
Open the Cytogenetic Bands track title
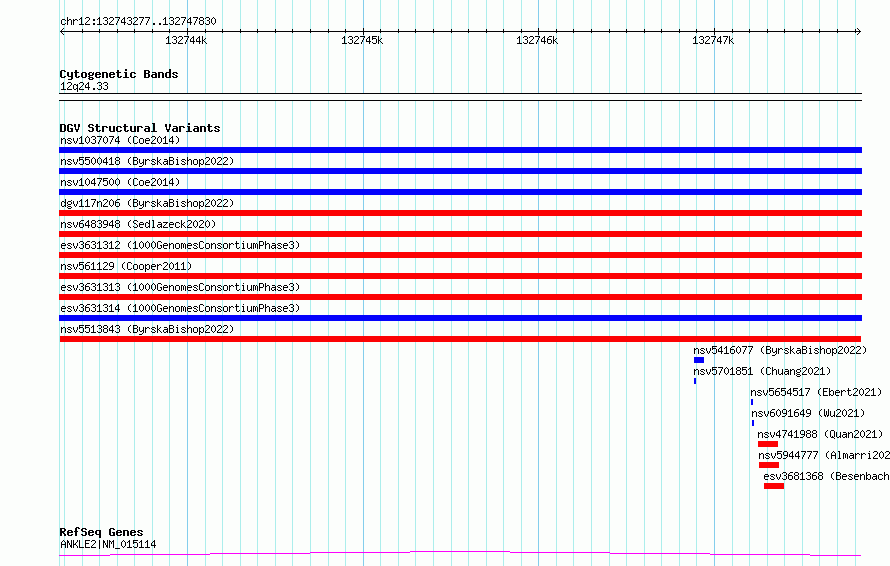point(119,74)
